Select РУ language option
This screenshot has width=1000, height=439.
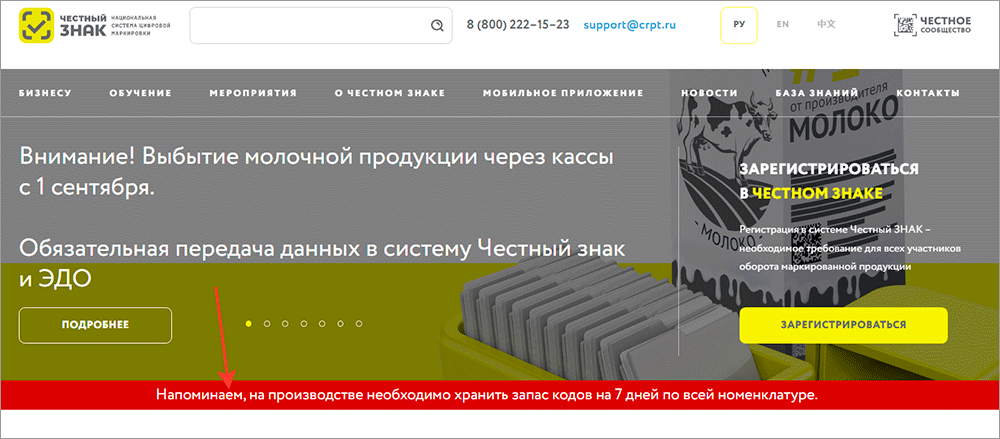(739, 25)
